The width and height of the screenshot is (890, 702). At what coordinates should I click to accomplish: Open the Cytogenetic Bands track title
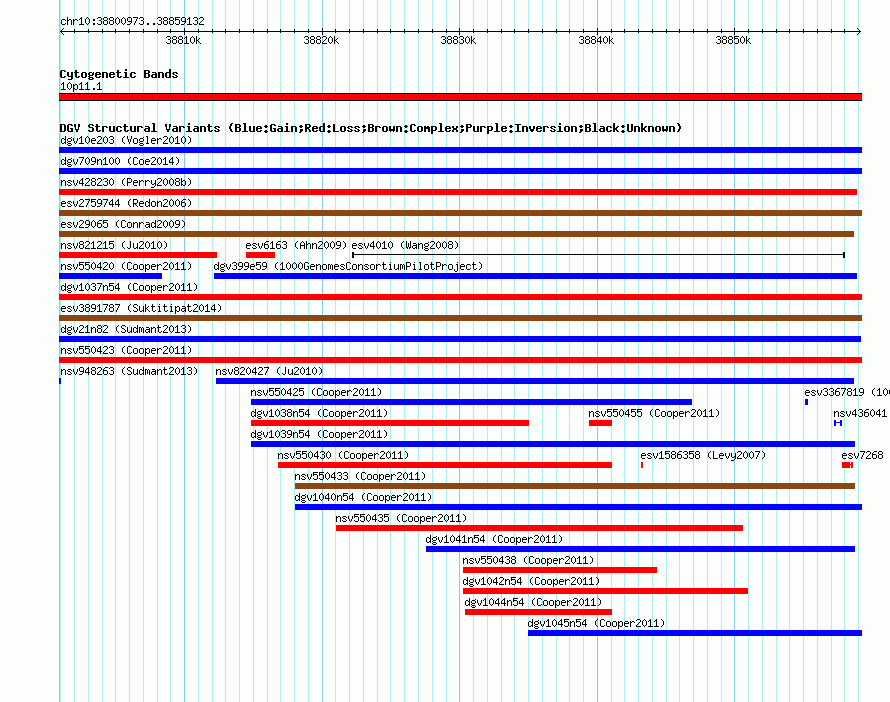pos(119,74)
